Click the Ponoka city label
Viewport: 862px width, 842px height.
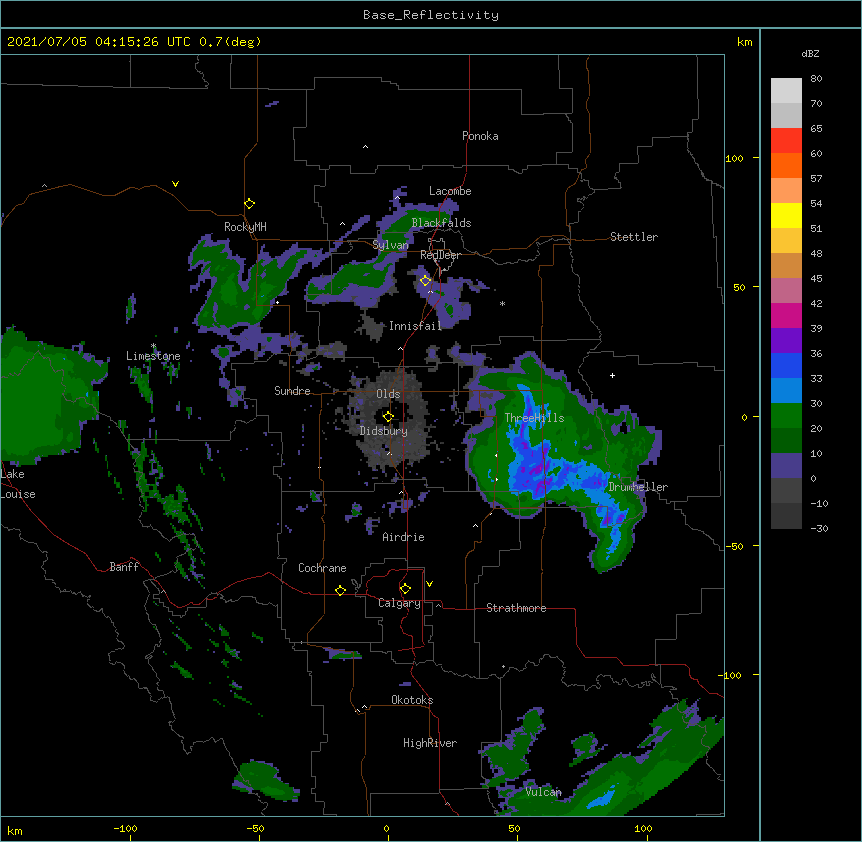pos(480,136)
